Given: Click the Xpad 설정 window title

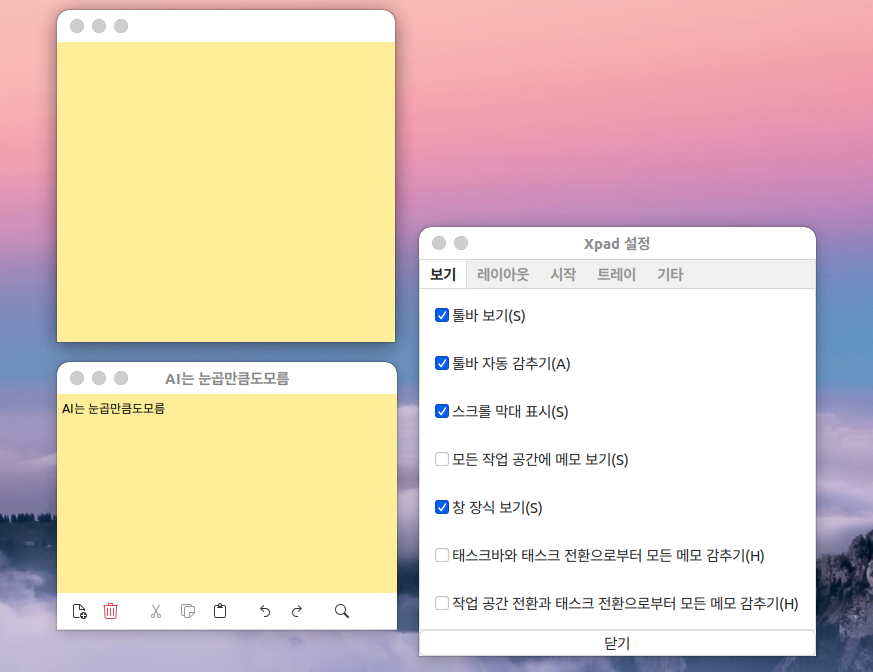Looking at the screenshot, I should click(x=617, y=244).
